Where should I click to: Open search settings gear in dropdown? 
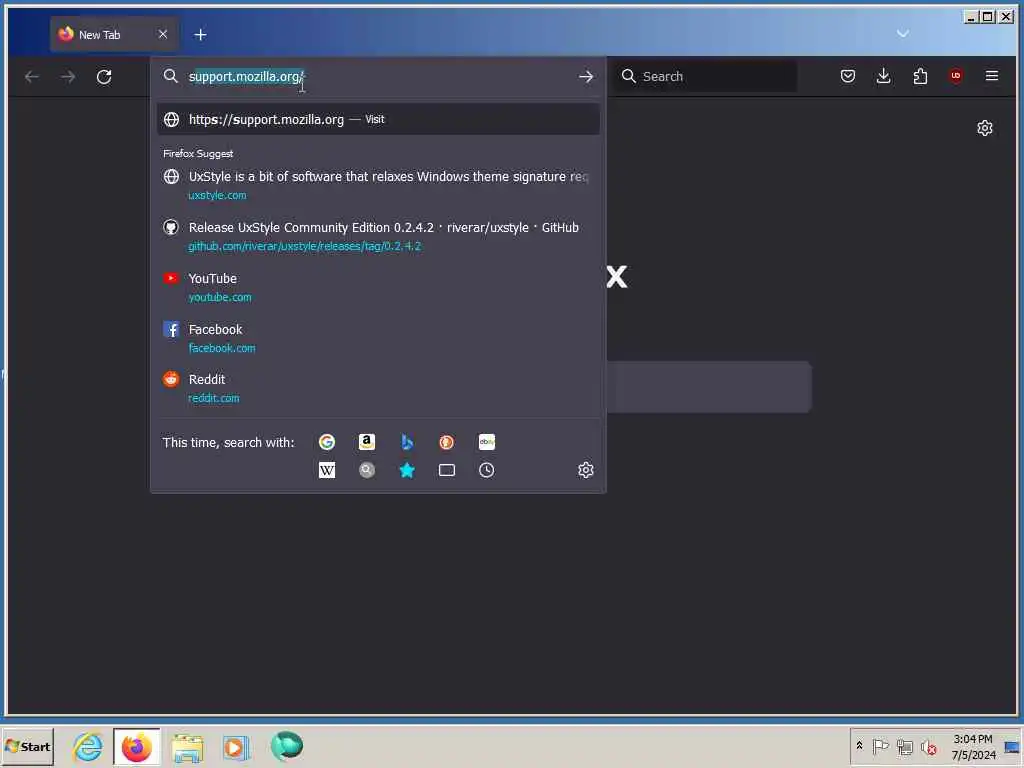pos(586,470)
